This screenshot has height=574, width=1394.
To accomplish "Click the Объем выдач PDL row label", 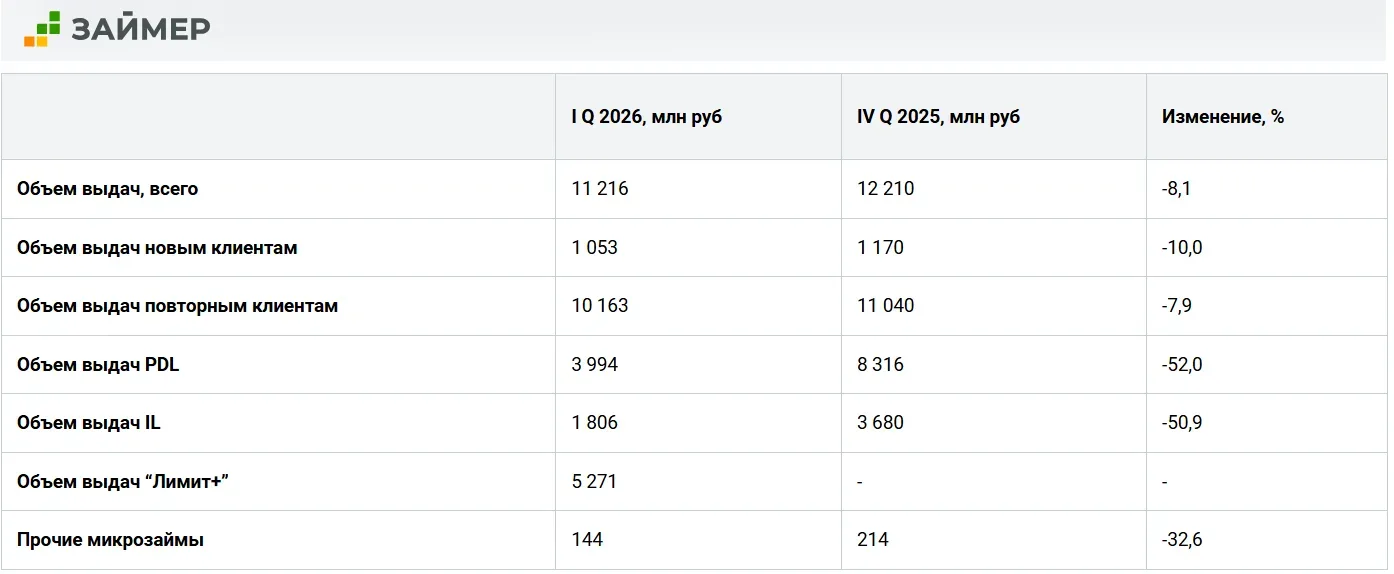I will (98, 365).
